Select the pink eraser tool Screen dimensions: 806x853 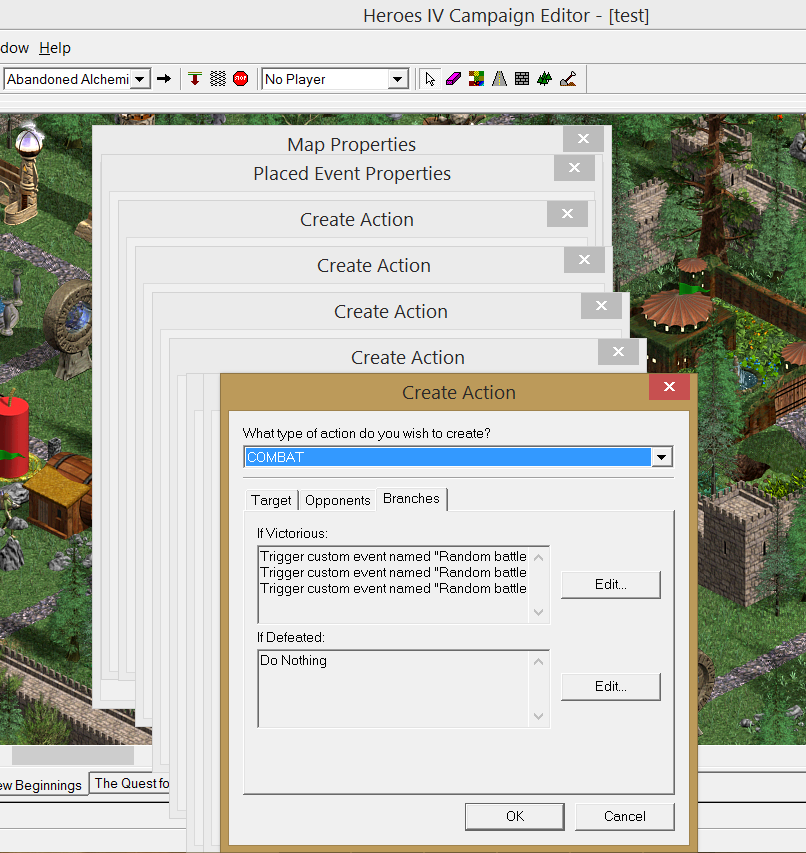coord(453,79)
